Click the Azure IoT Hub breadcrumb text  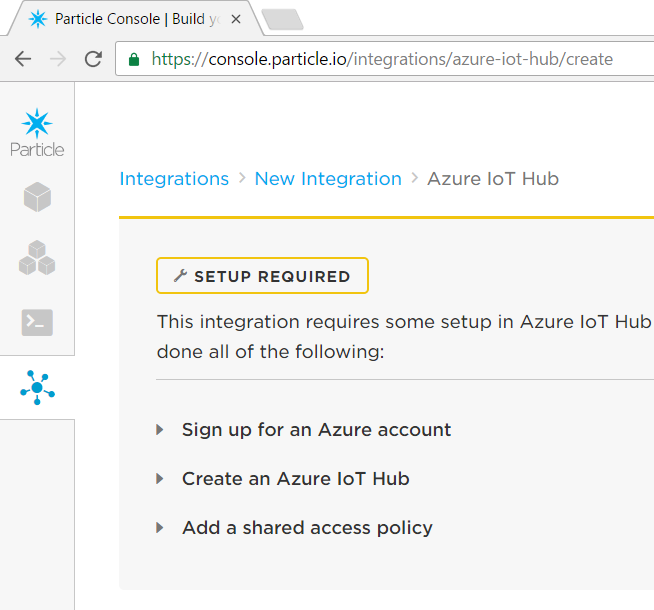(x=492, y=179)
